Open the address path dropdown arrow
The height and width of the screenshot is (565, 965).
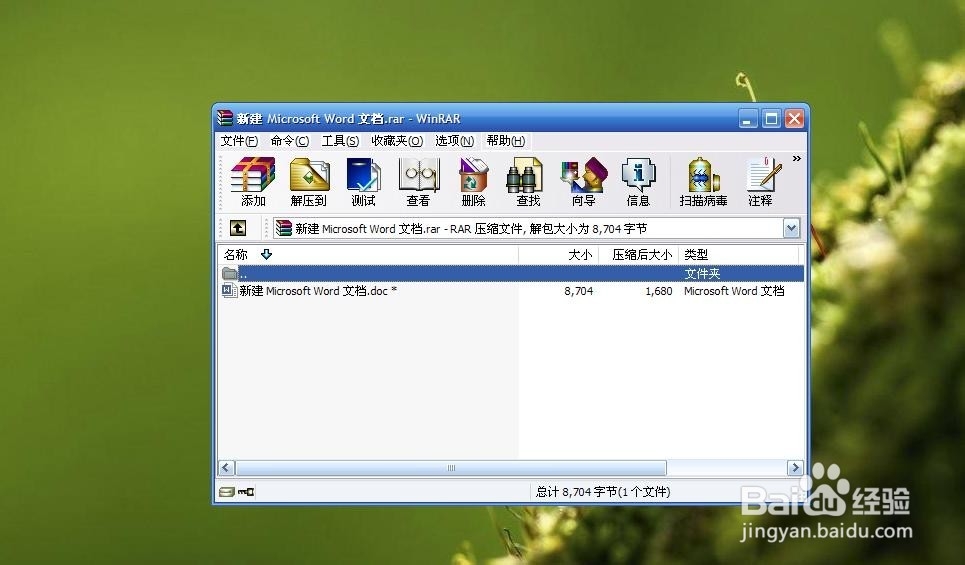click(x=791, y=229)
